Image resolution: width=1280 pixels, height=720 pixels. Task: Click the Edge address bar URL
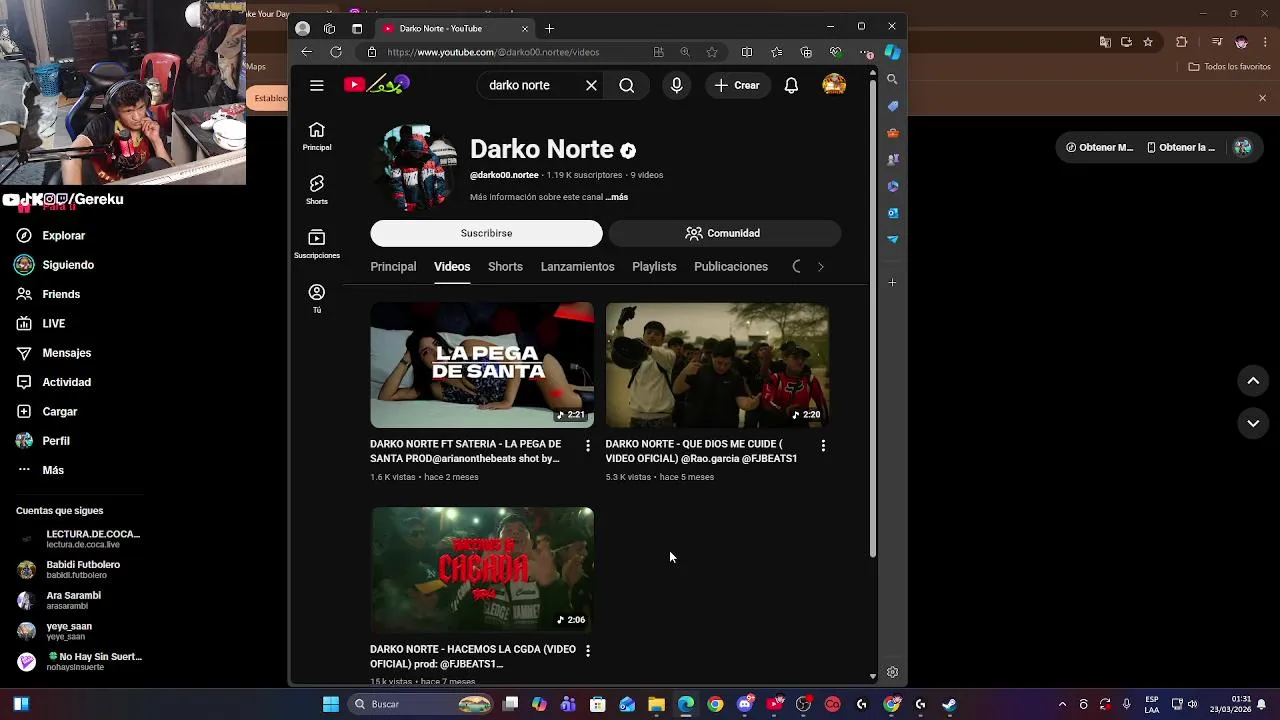(x=493, y=52)
